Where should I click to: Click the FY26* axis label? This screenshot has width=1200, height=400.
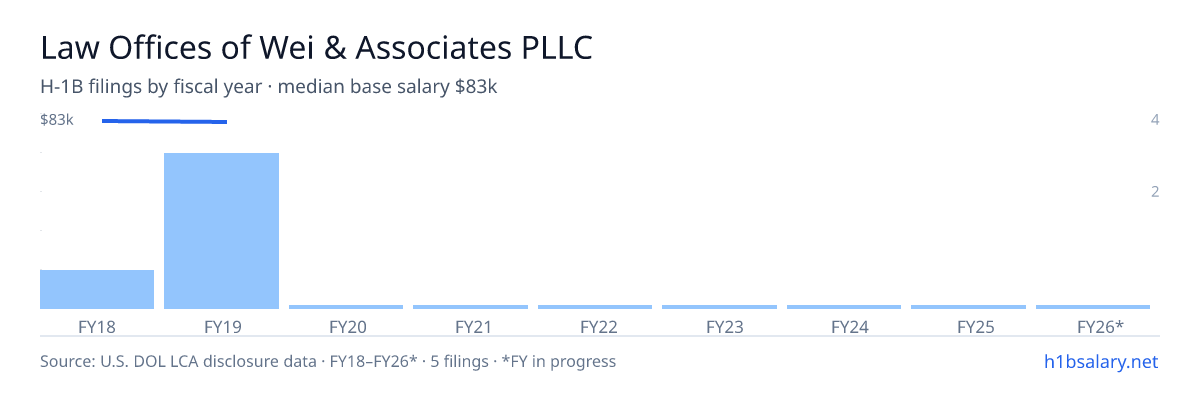point(1100,326)
